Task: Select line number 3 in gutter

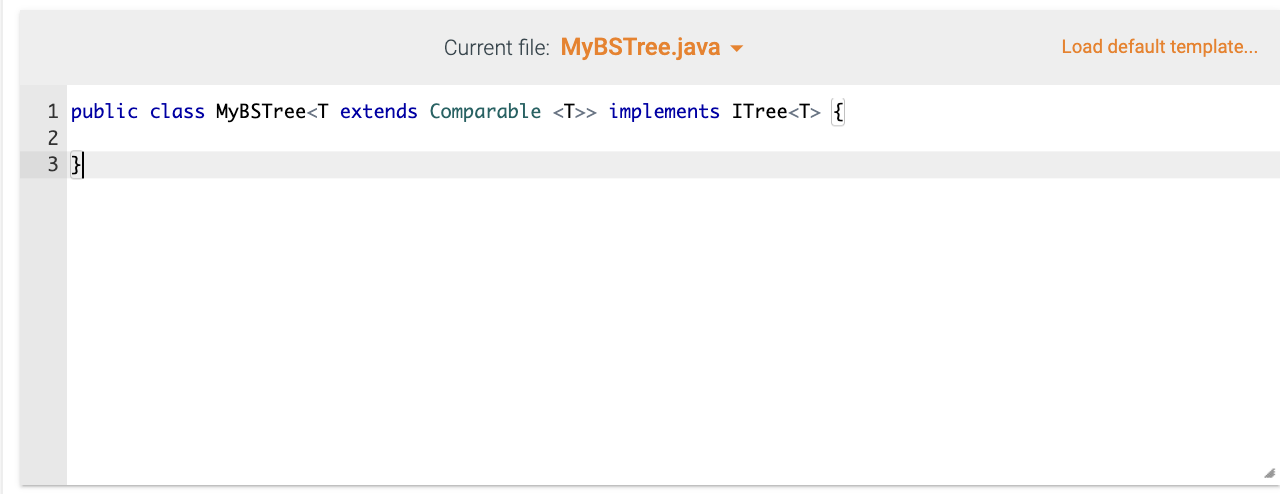Action: coord(53,165)
